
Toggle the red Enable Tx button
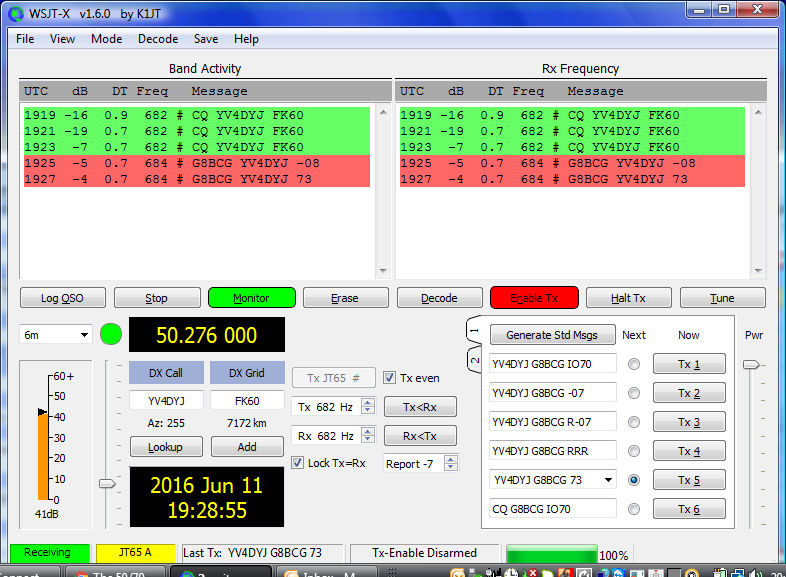pos(534,298)
